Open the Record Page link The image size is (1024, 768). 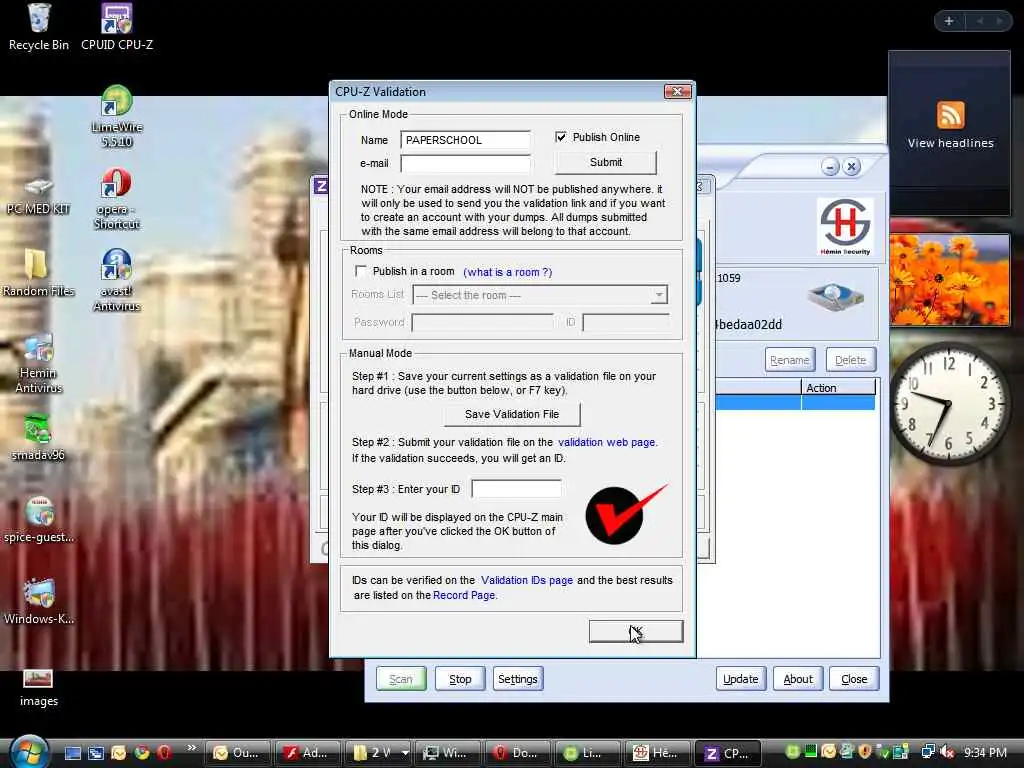point(464,595)
